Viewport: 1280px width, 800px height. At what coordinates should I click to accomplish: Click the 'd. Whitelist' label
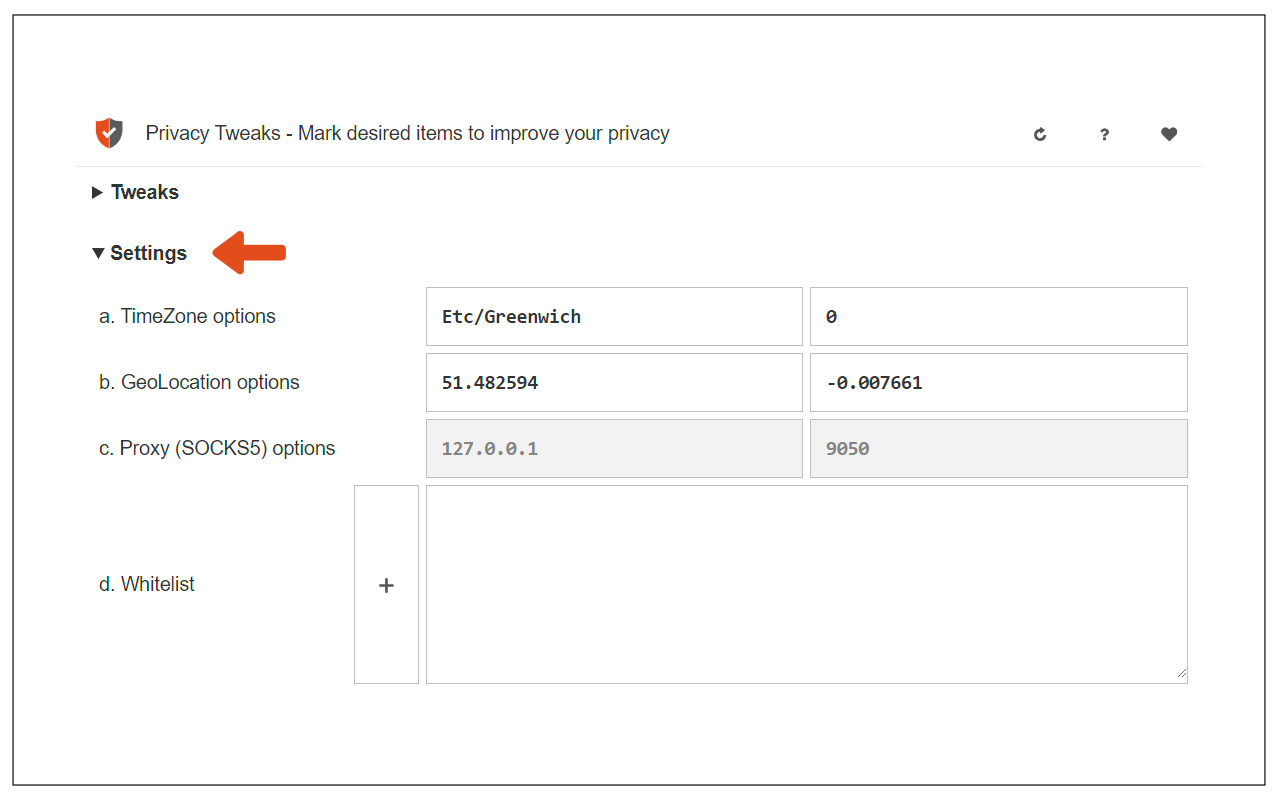coord(147,584)
